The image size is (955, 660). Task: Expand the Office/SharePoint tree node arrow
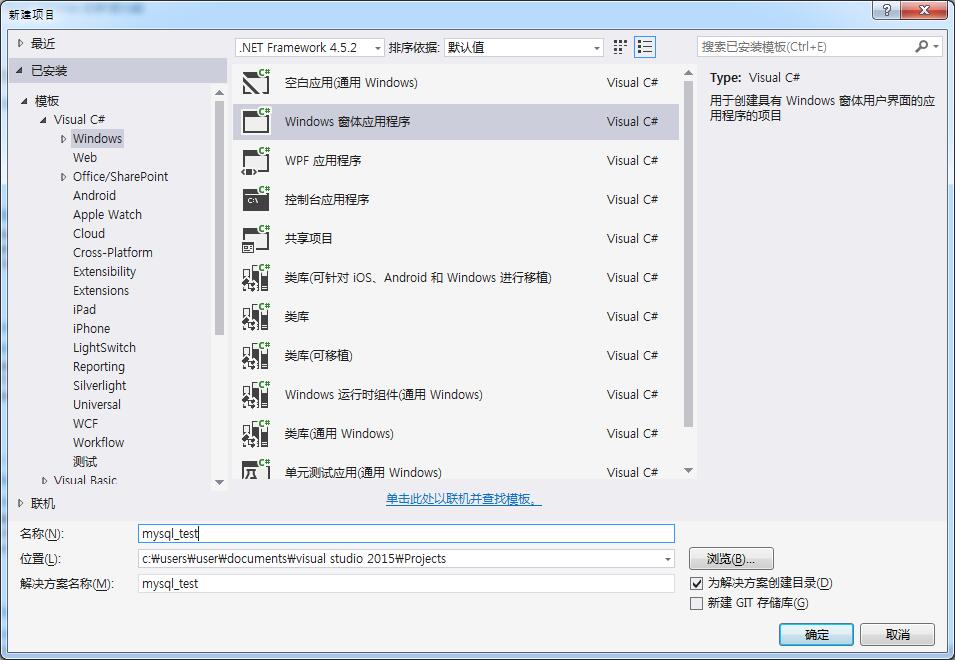click(x=63, y=177)
